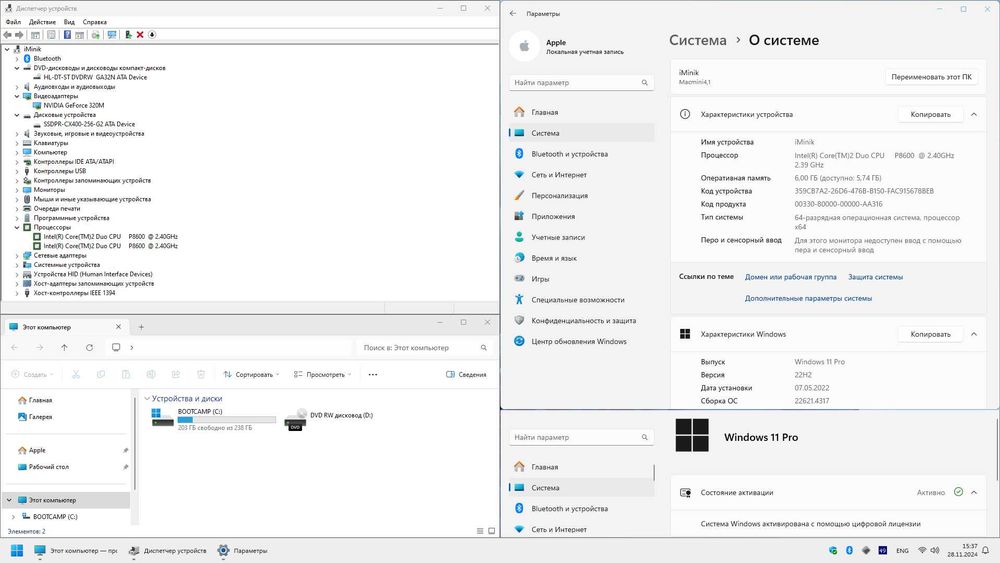Click Сведения details pane button in Explorer
Viewport: 1000px width, 563px height.
tap(466, 374)
